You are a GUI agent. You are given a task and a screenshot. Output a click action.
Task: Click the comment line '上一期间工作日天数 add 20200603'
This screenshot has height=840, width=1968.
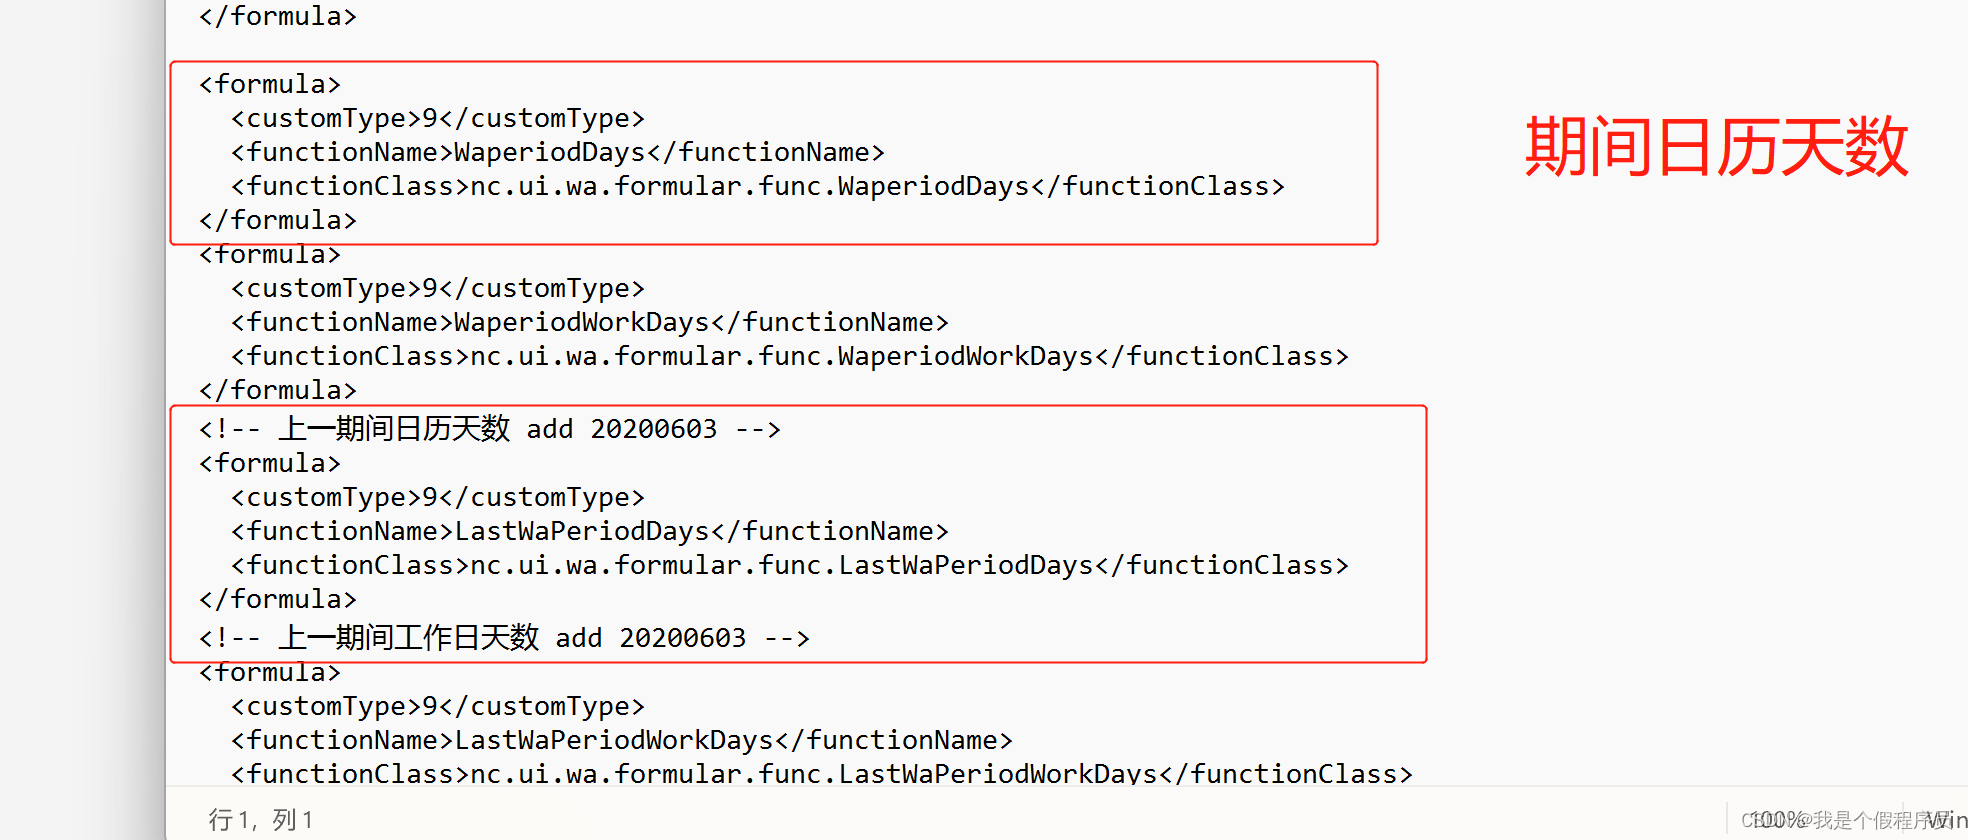pyautogui.click(x=504, y=638)
